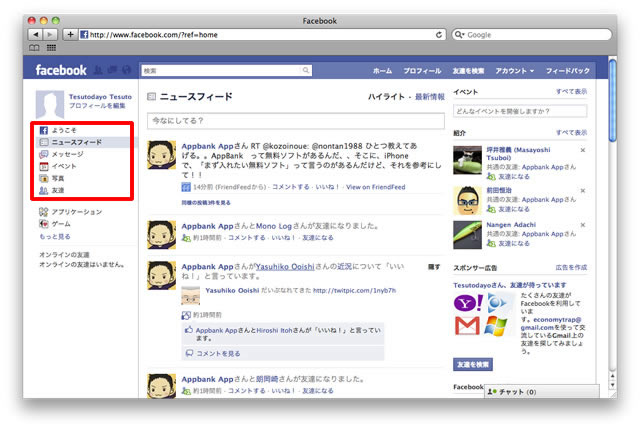Open friend requests icon in header

[98, 70]
